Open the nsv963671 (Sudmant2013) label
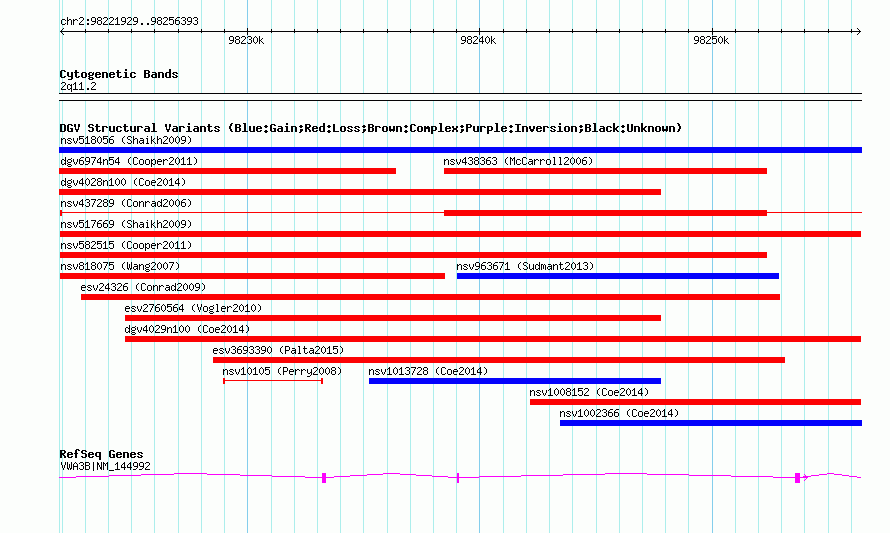Screen dimensions: 890x533 click(525, 266)
